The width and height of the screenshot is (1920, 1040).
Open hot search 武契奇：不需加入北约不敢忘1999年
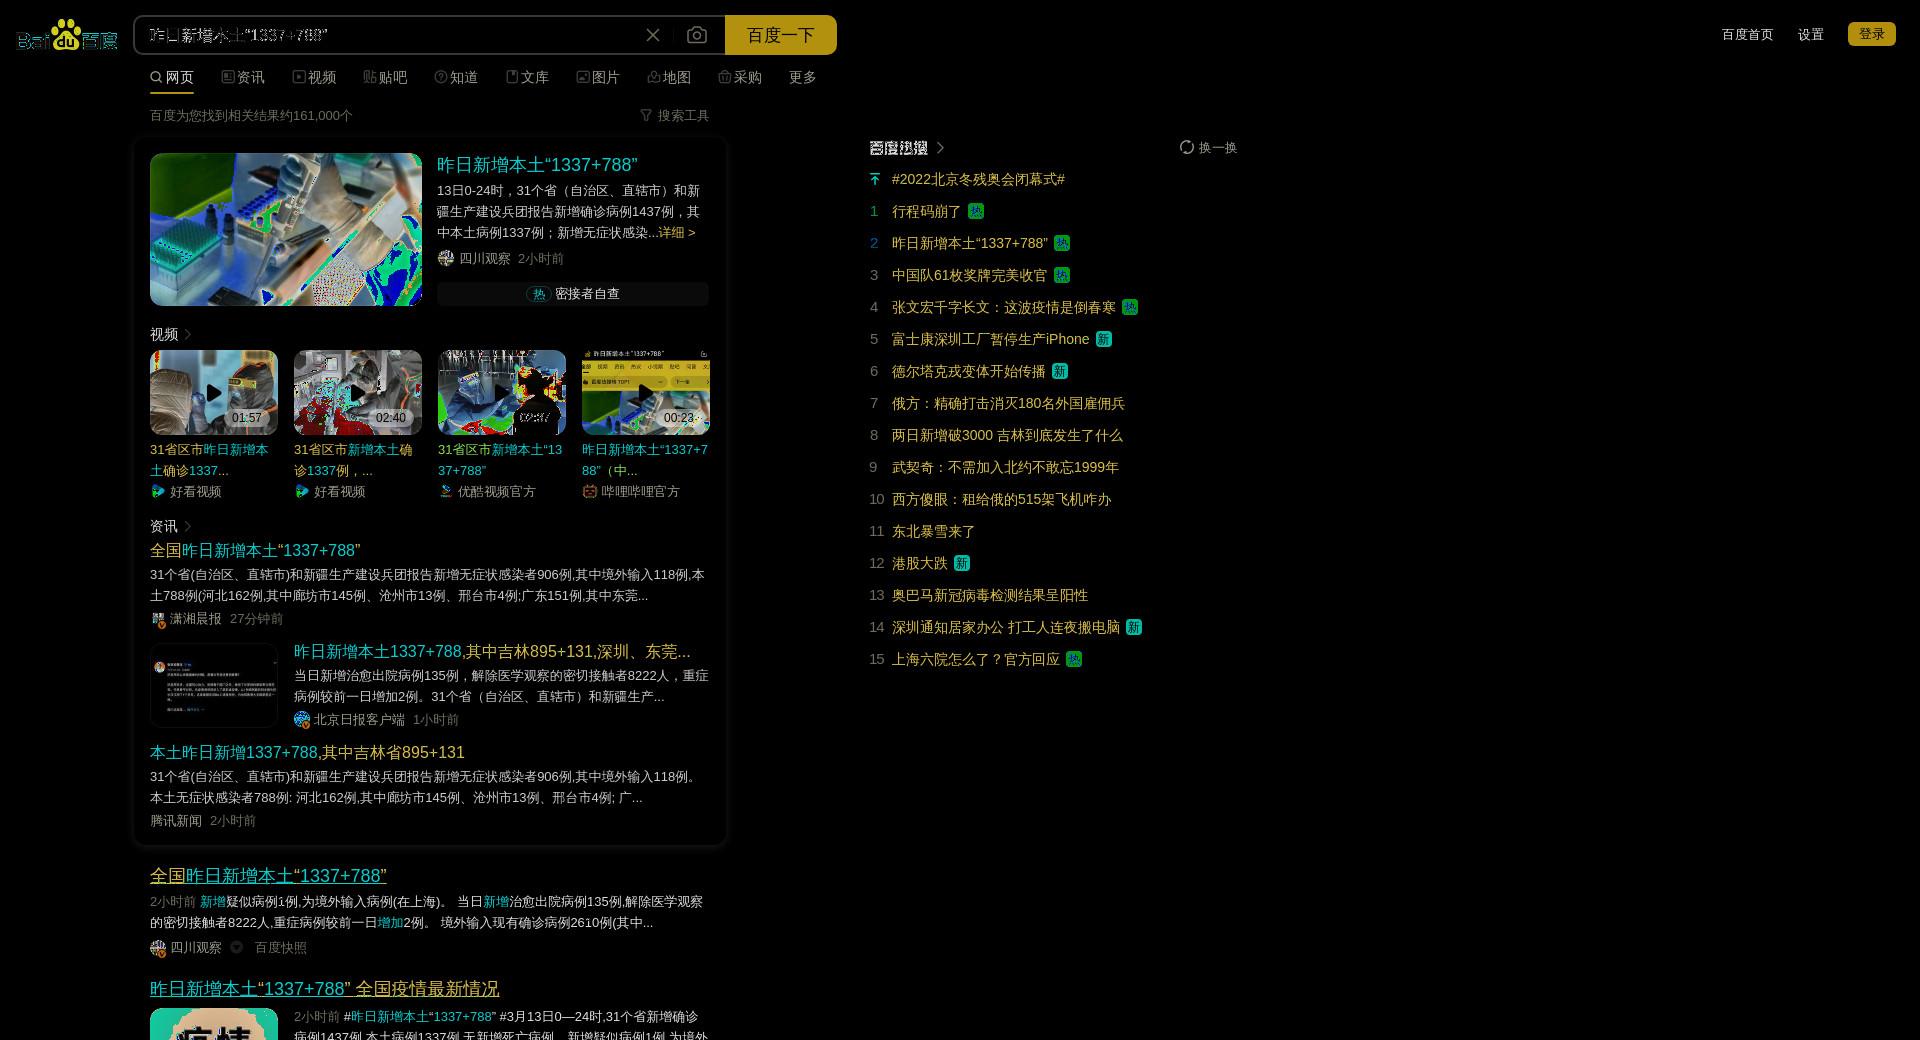[x=1005, y=467]
